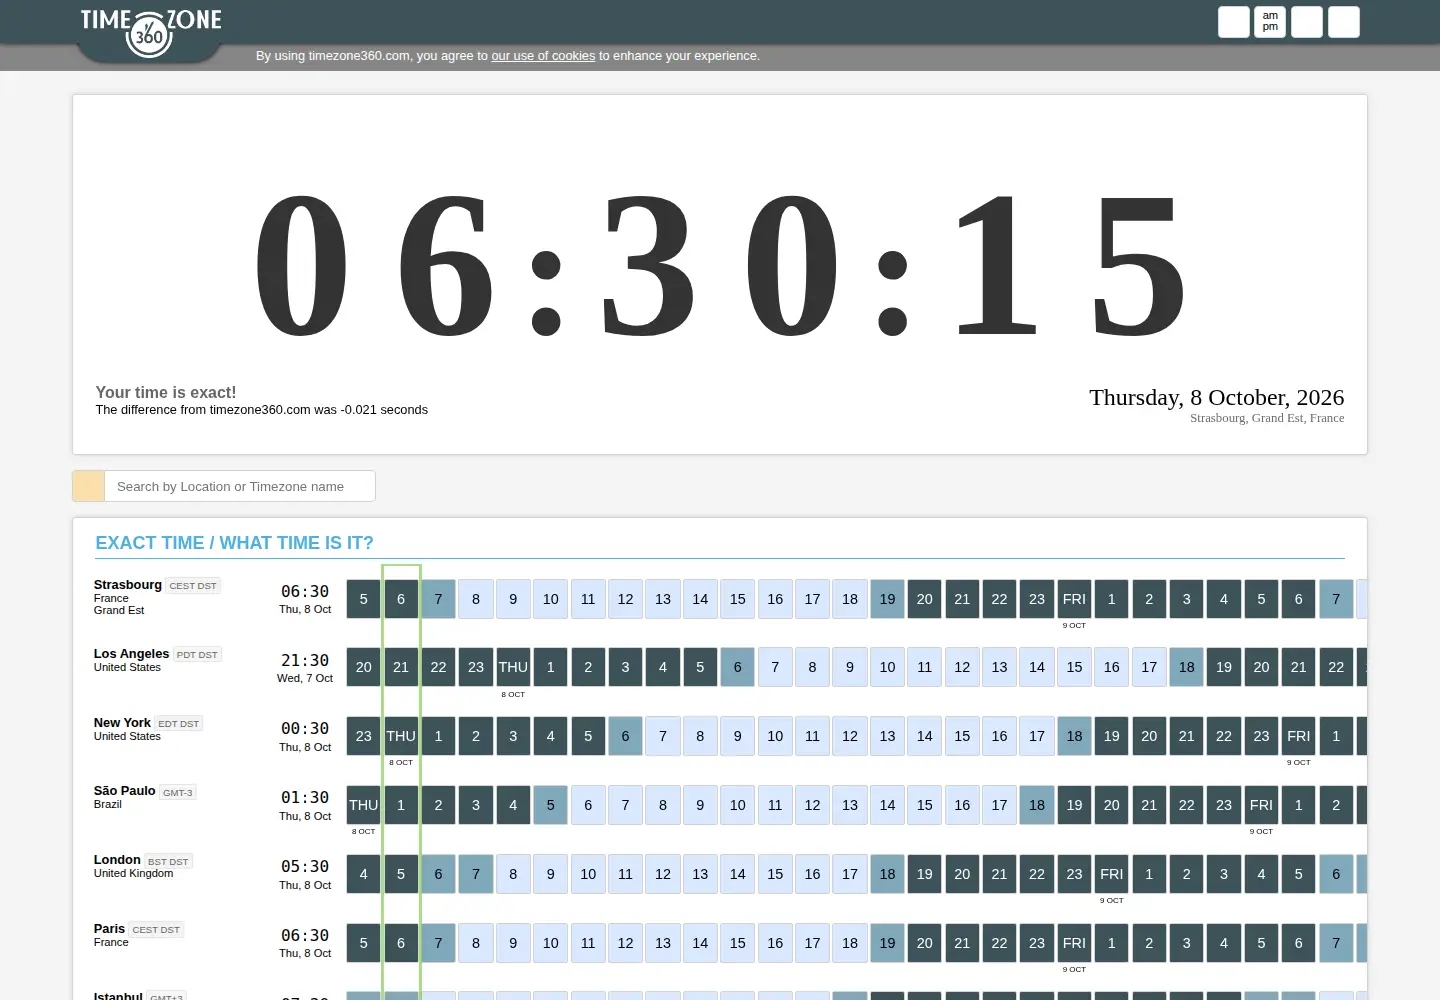Click the 21:30 time for Los Angeles
1440x1000 pixels.
(x=305, y=660)
